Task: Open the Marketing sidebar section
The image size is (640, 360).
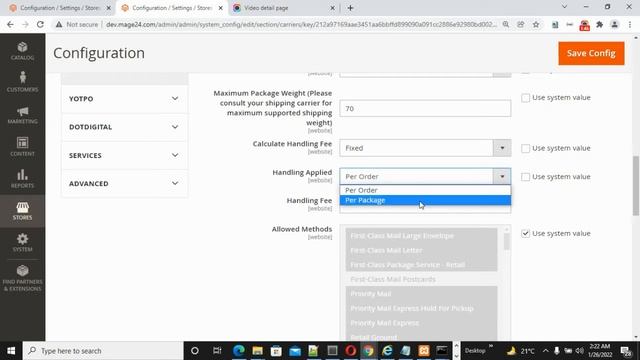Action: (22, 115)
